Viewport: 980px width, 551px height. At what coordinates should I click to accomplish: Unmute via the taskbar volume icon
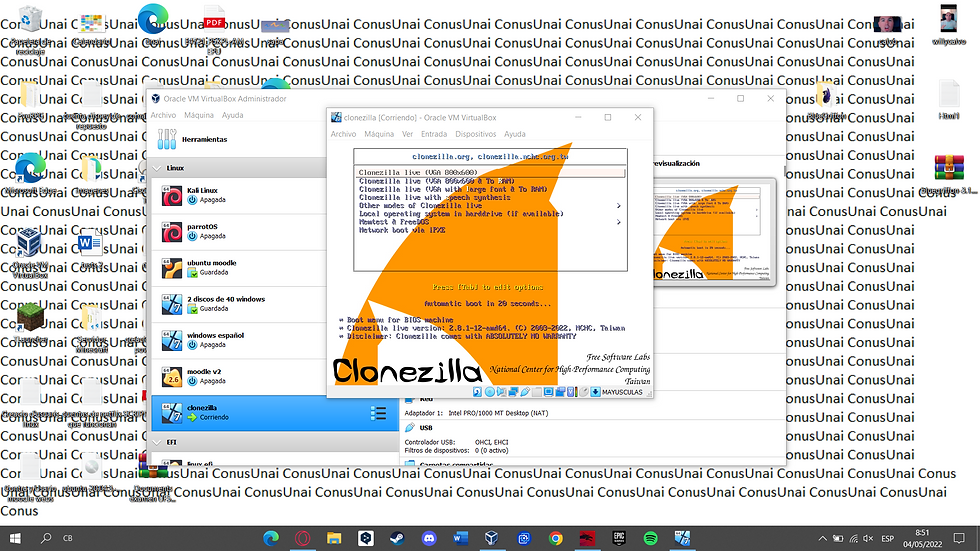click(868, 538)
